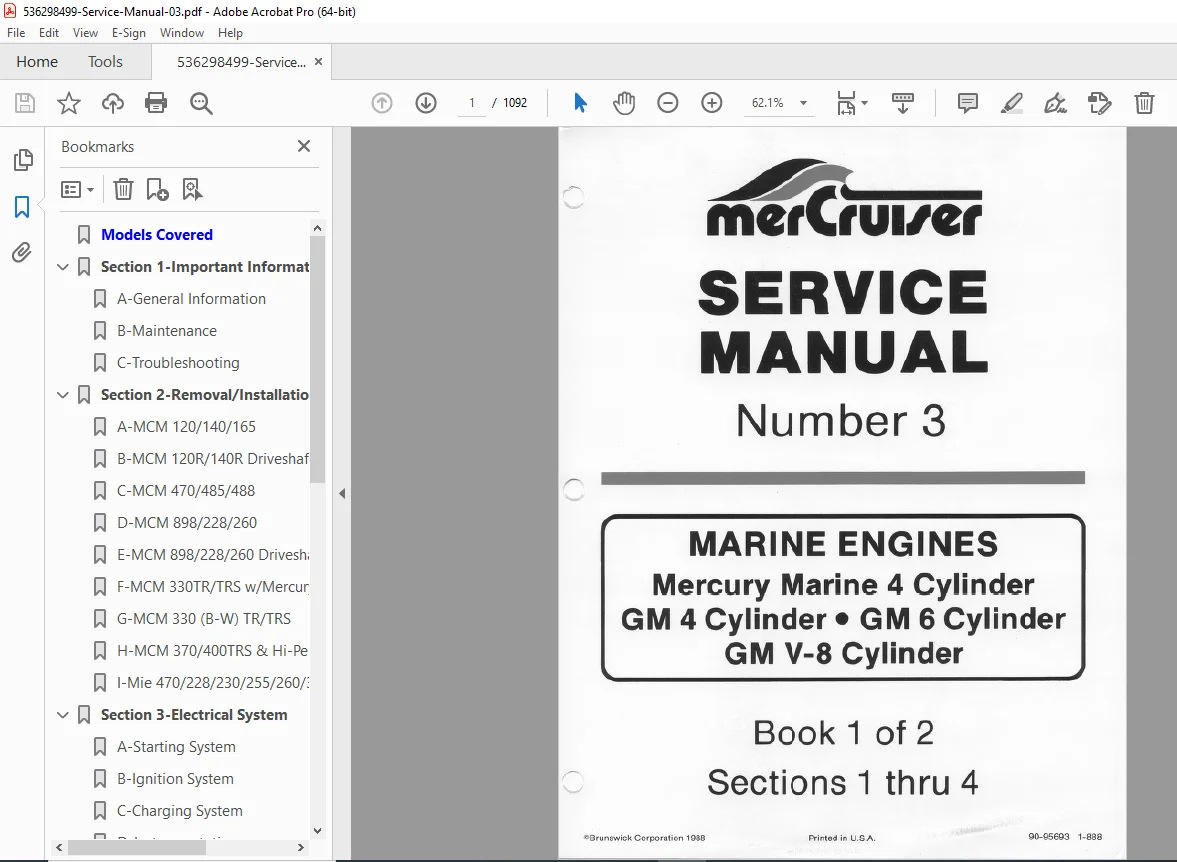This screenshot has width=1177, height=862.
Task: Open the B-Maintenance bookmark
Action: pyautogui.click(x=167, y=331)
